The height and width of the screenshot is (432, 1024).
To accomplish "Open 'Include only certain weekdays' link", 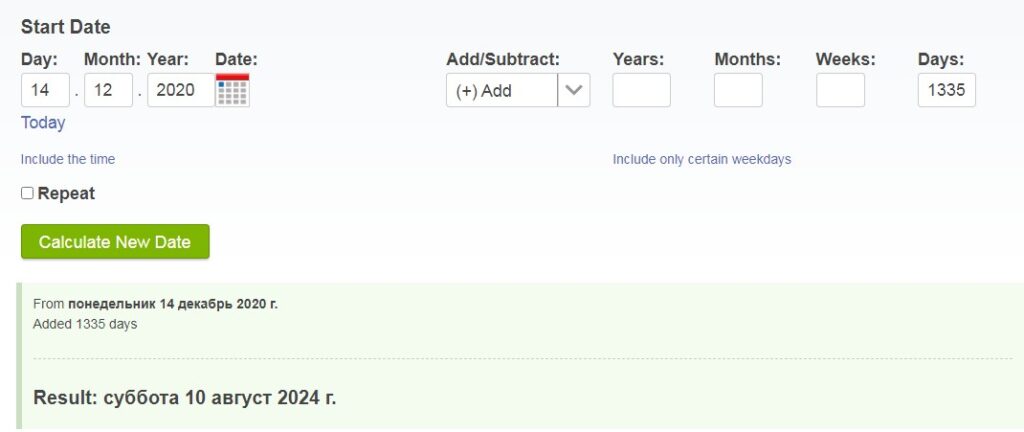I will click(701, 159).
